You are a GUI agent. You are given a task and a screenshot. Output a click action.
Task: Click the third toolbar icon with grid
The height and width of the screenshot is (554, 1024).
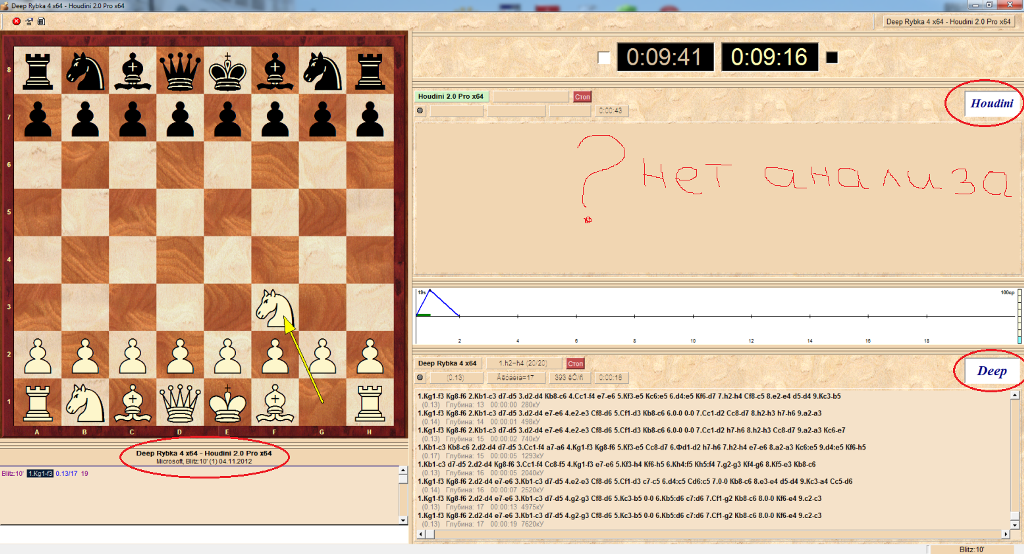pos(40,20)
